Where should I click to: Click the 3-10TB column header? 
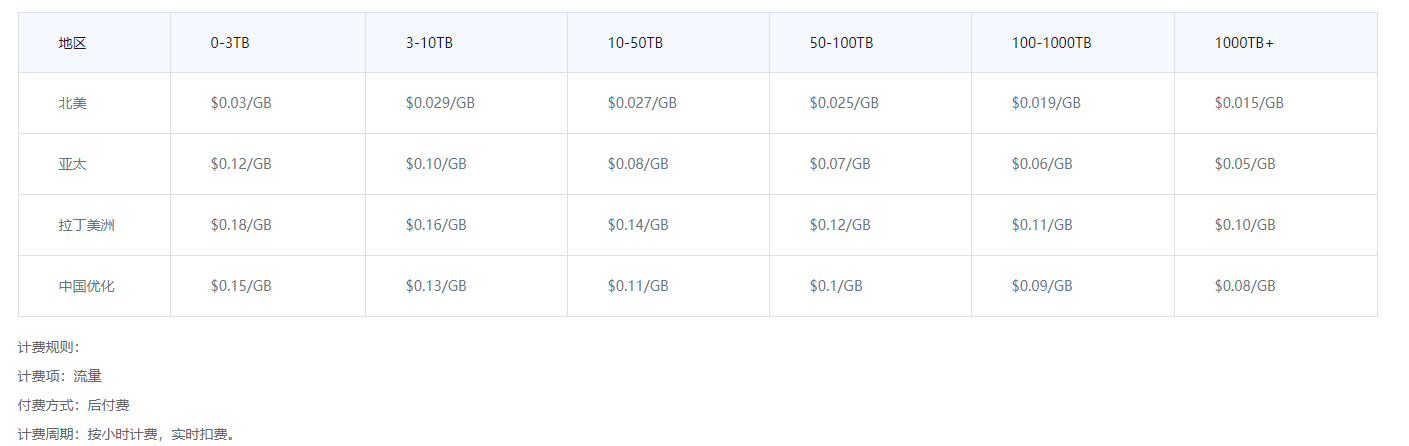click(x=429, y=43)
